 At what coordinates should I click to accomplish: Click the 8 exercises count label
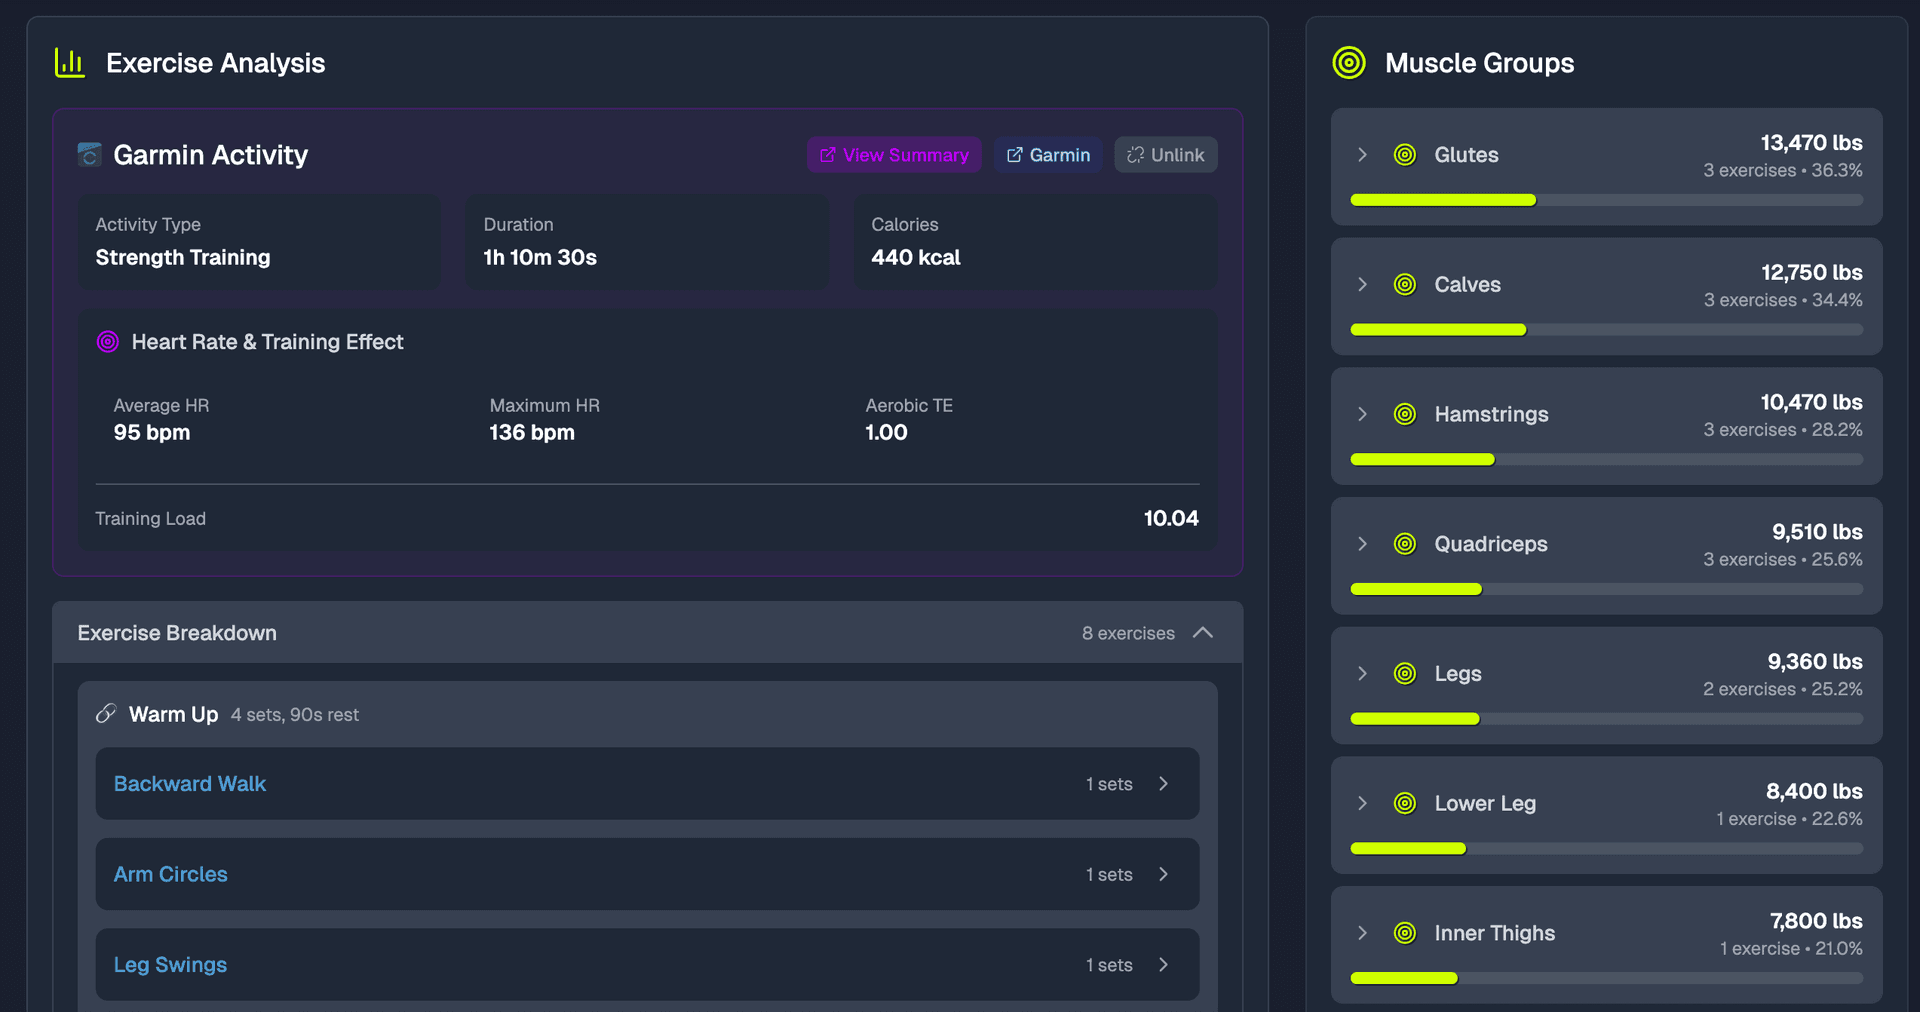[1127, 632]
